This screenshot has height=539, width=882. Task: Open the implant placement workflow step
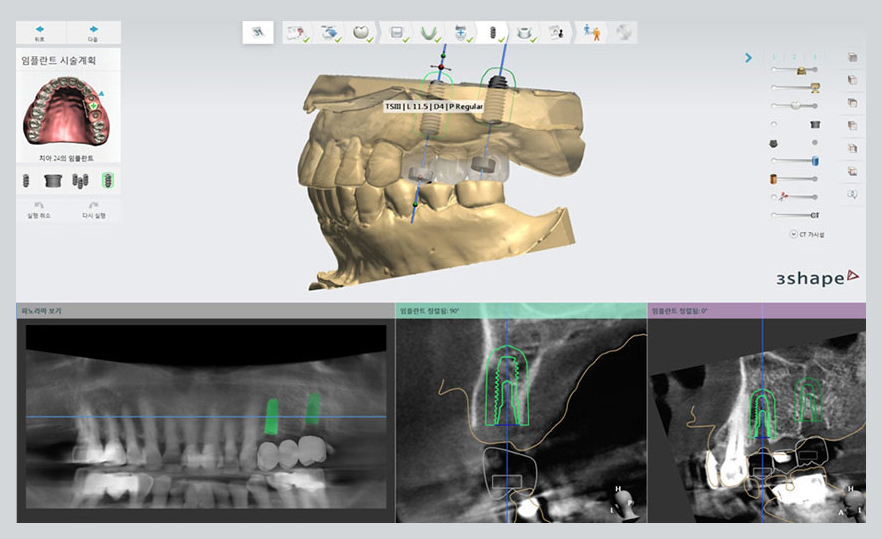point(492,33)
